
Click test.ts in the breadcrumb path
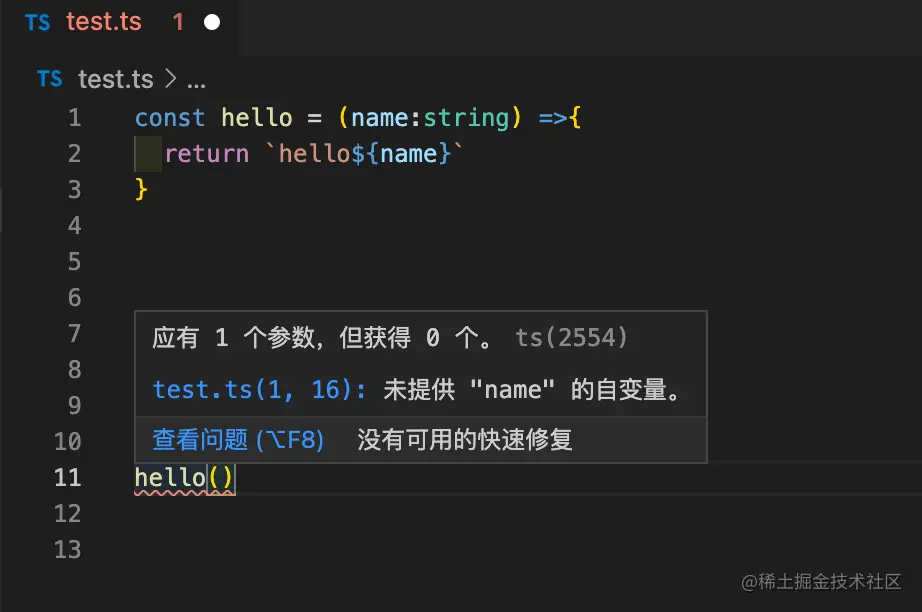pyautogui.click(x=117, y=79)
